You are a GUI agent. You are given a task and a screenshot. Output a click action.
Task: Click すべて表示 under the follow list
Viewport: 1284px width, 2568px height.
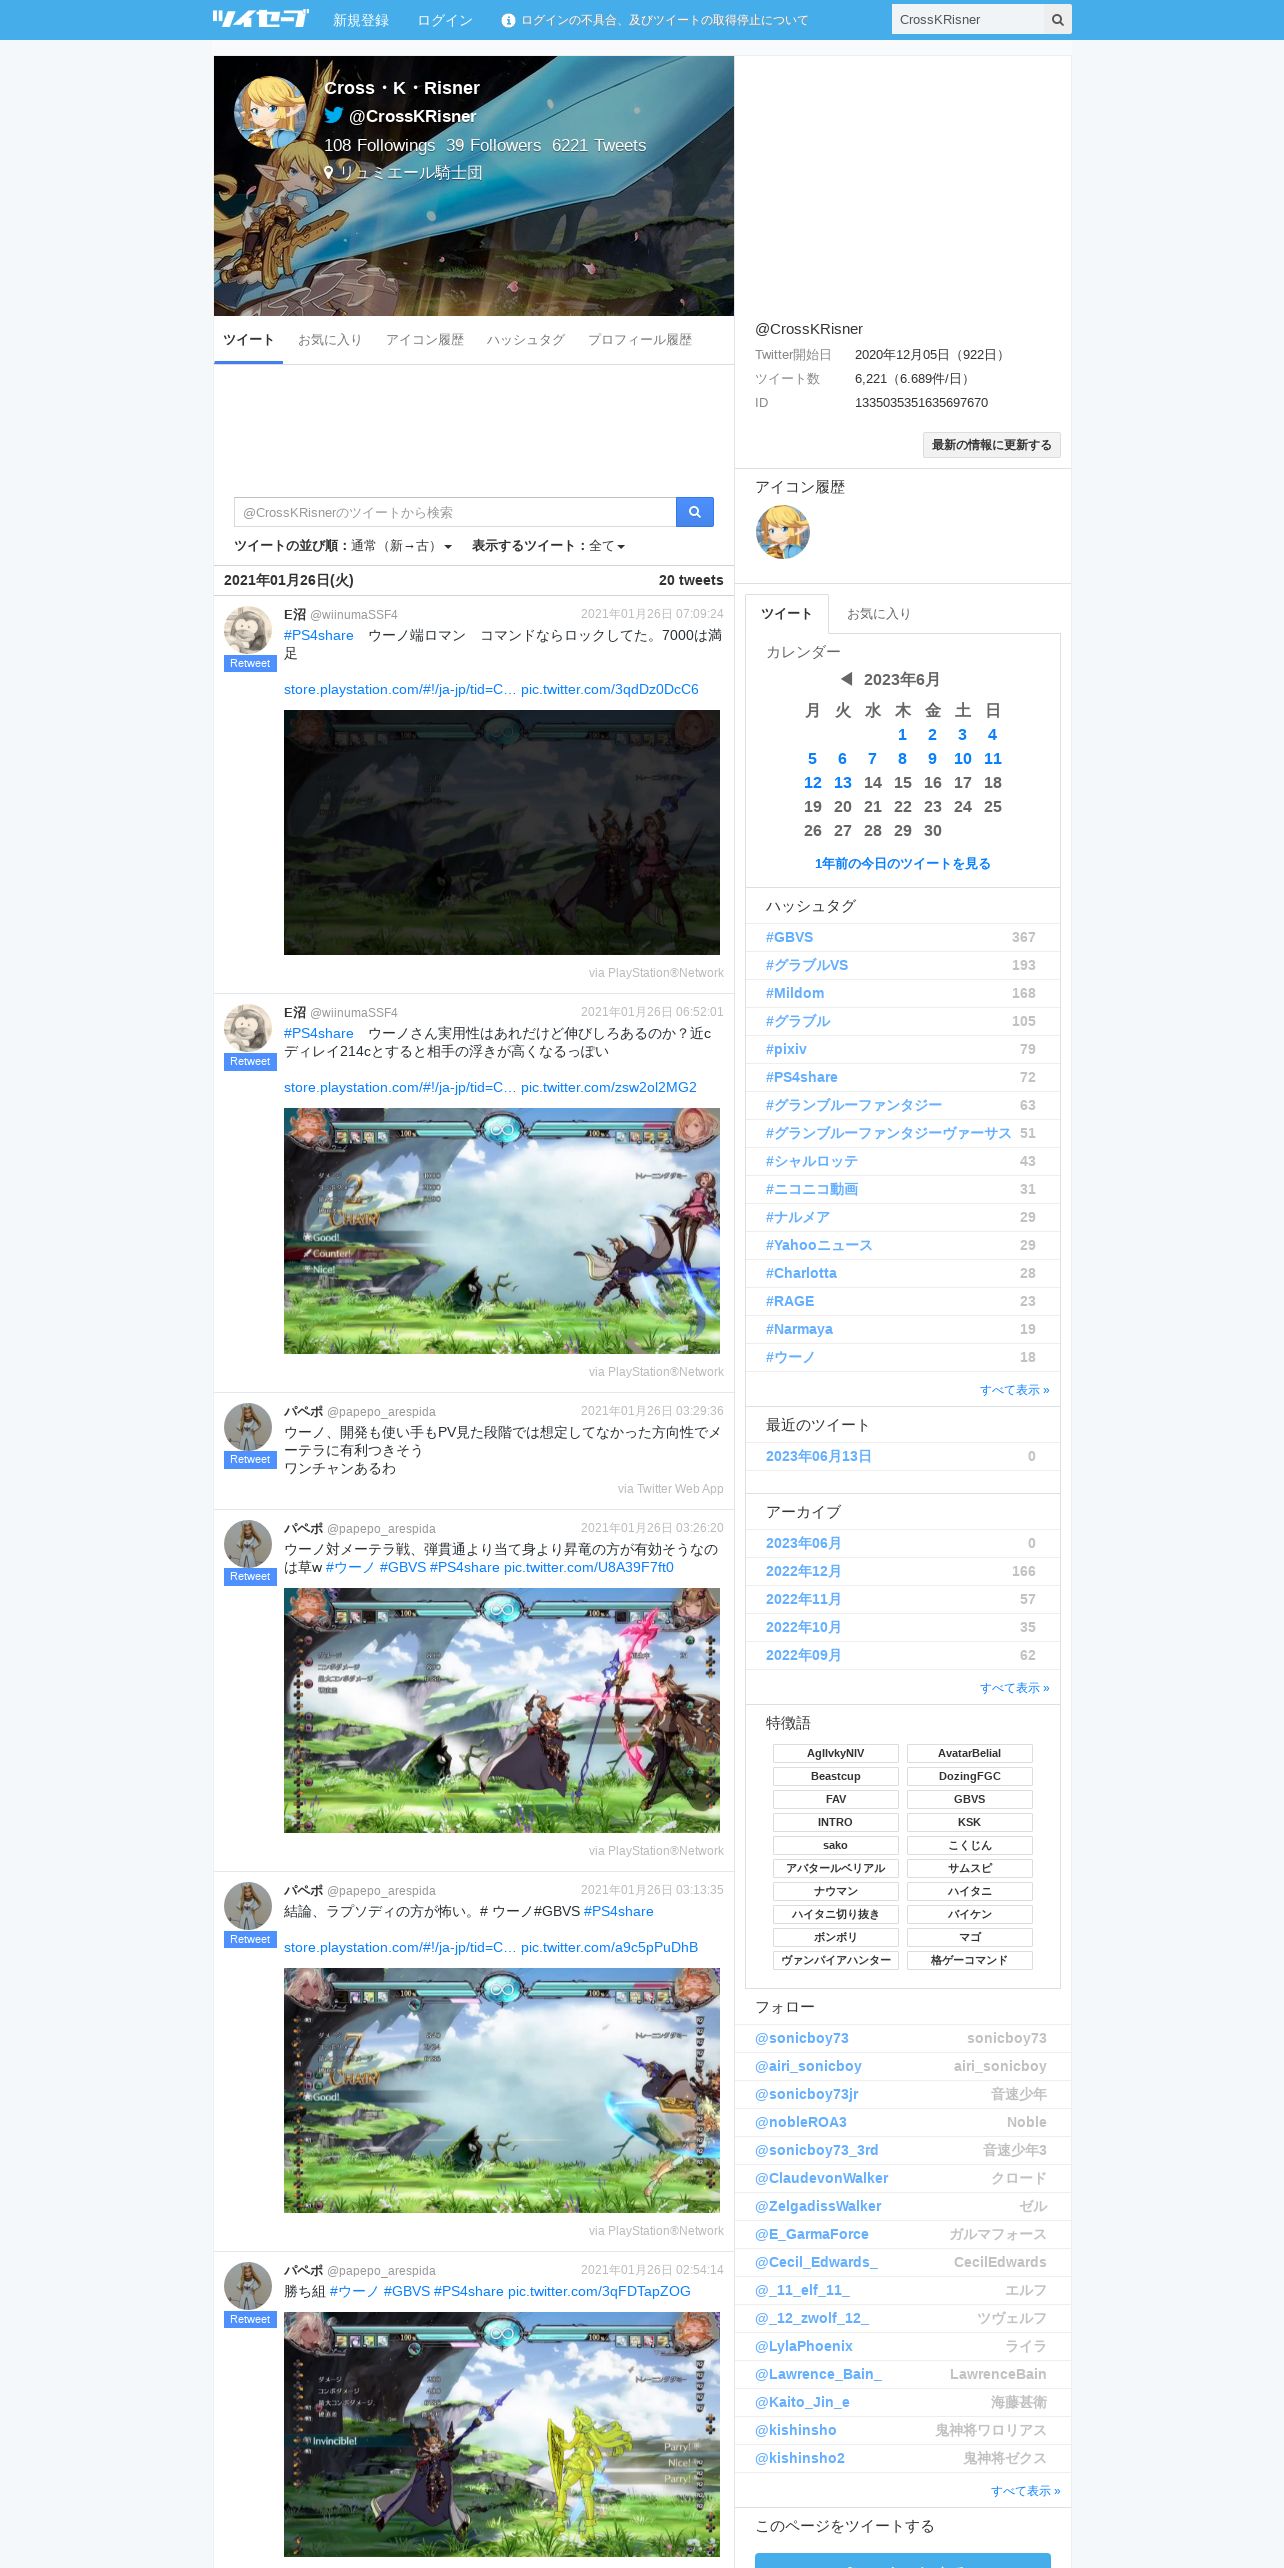click(1026, 2491)
